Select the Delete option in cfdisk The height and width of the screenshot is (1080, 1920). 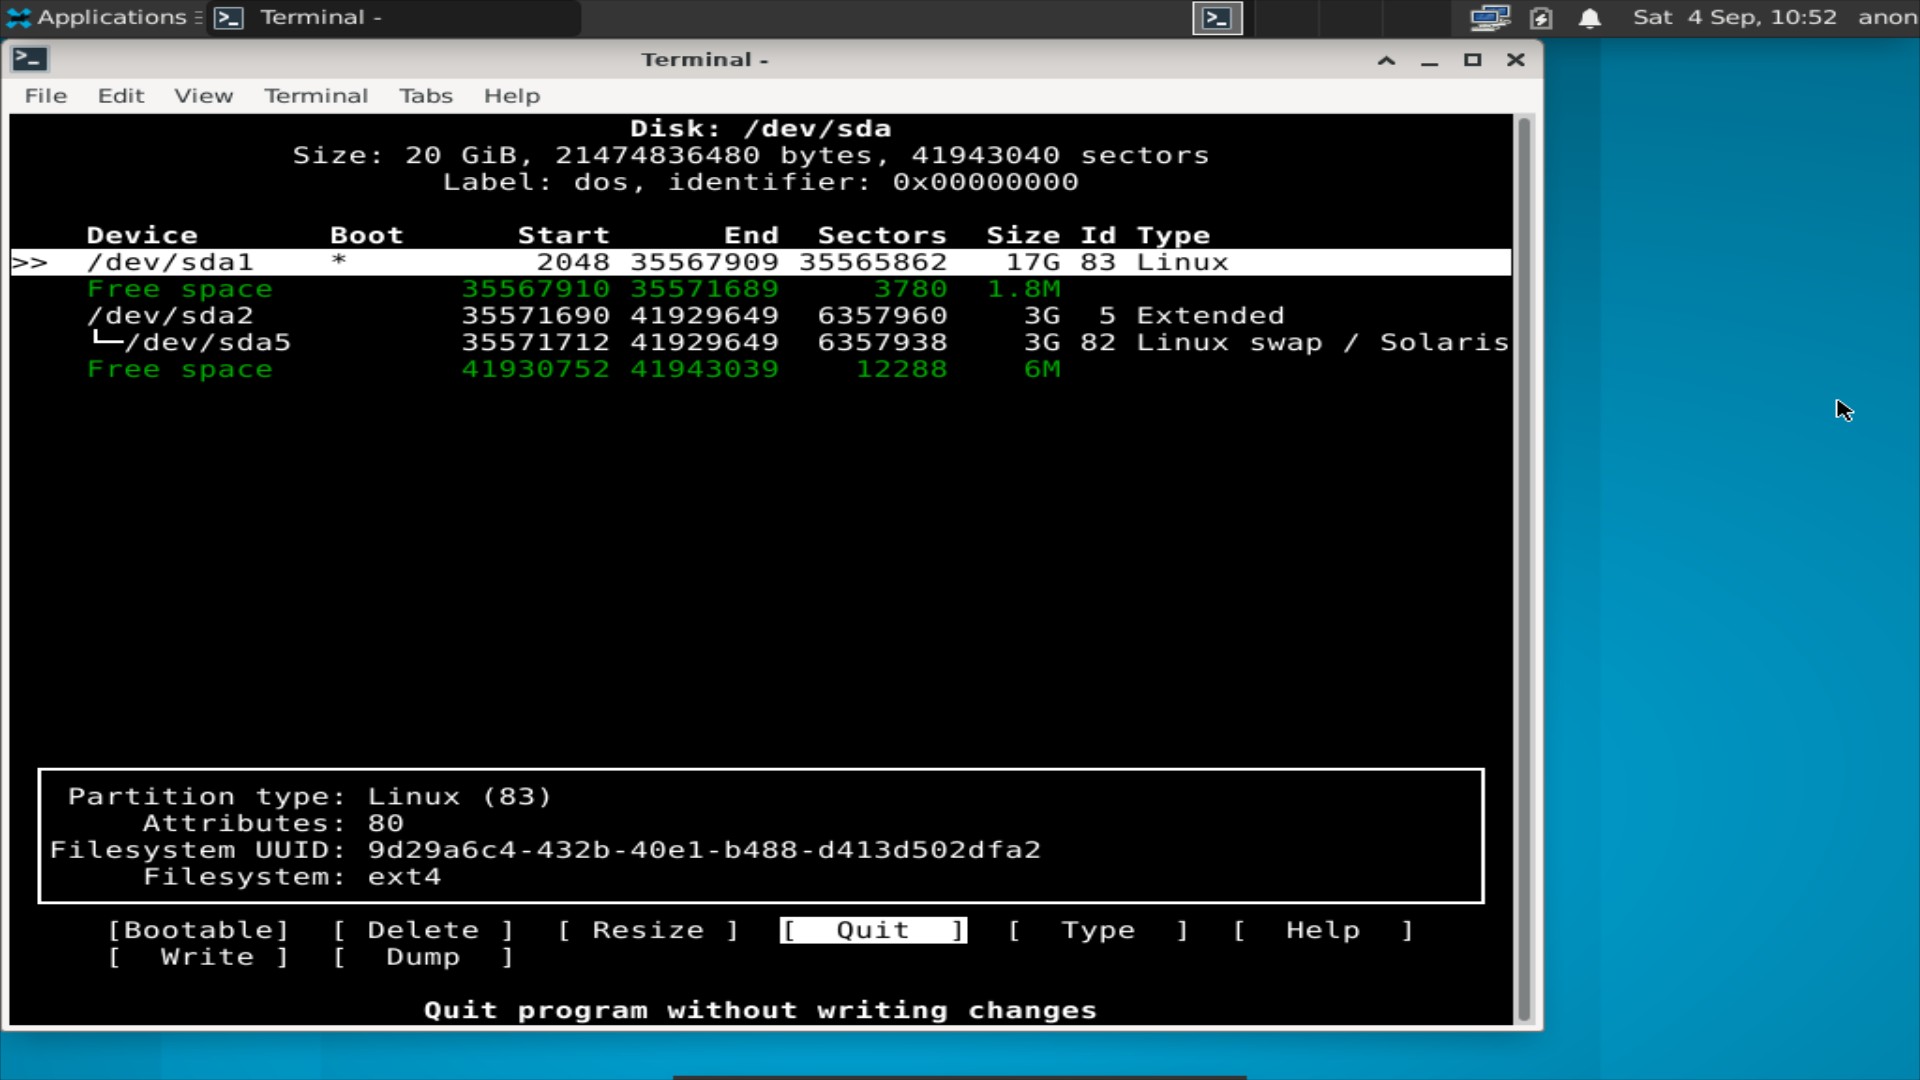tap(422, 929)
